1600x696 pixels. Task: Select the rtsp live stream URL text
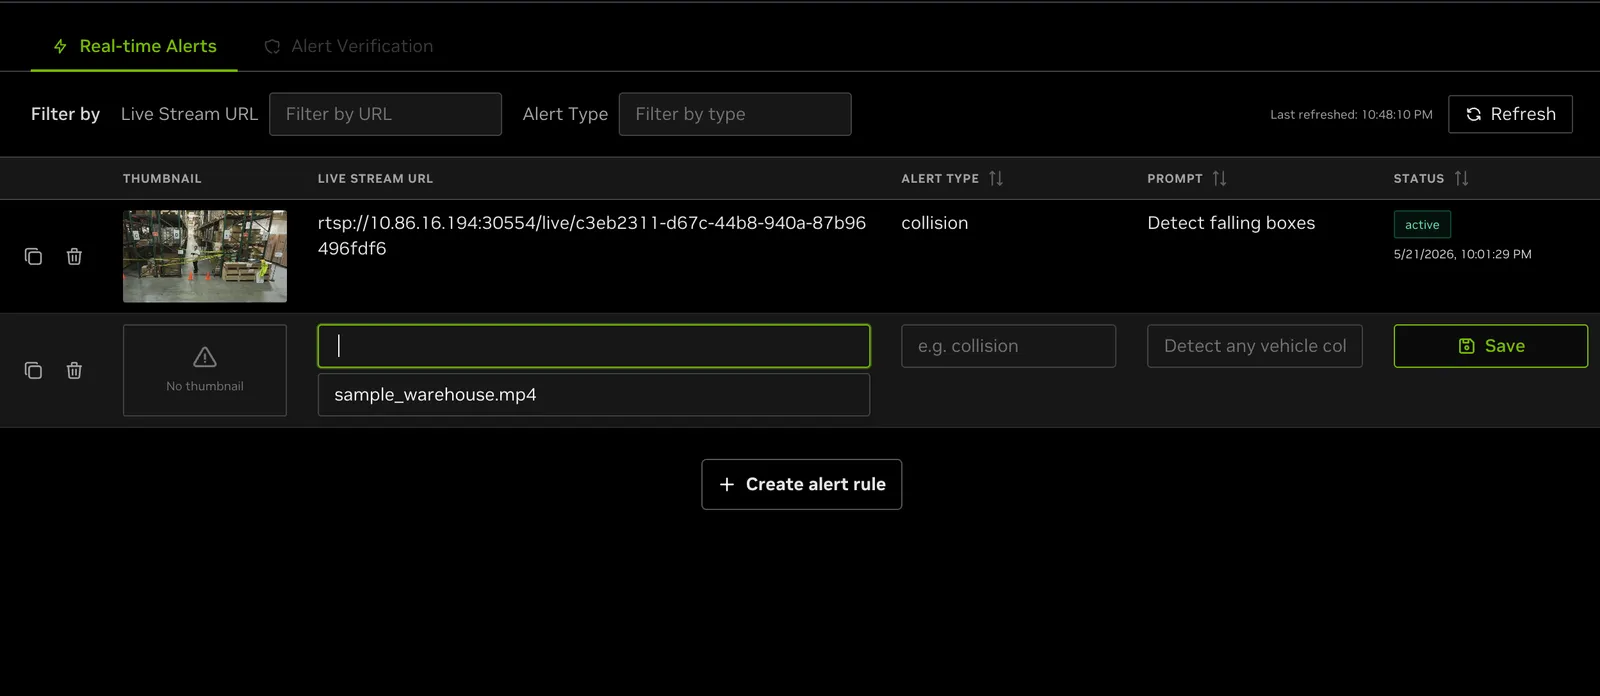592,236
